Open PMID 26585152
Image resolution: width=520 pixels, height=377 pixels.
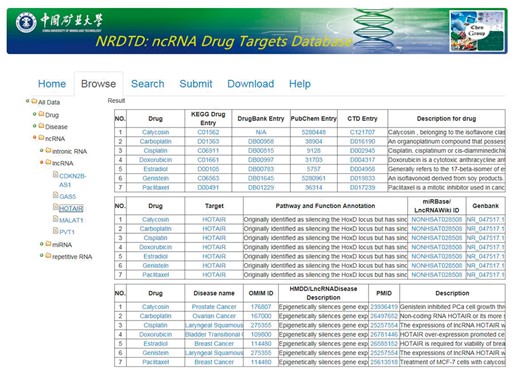(384, 344)
